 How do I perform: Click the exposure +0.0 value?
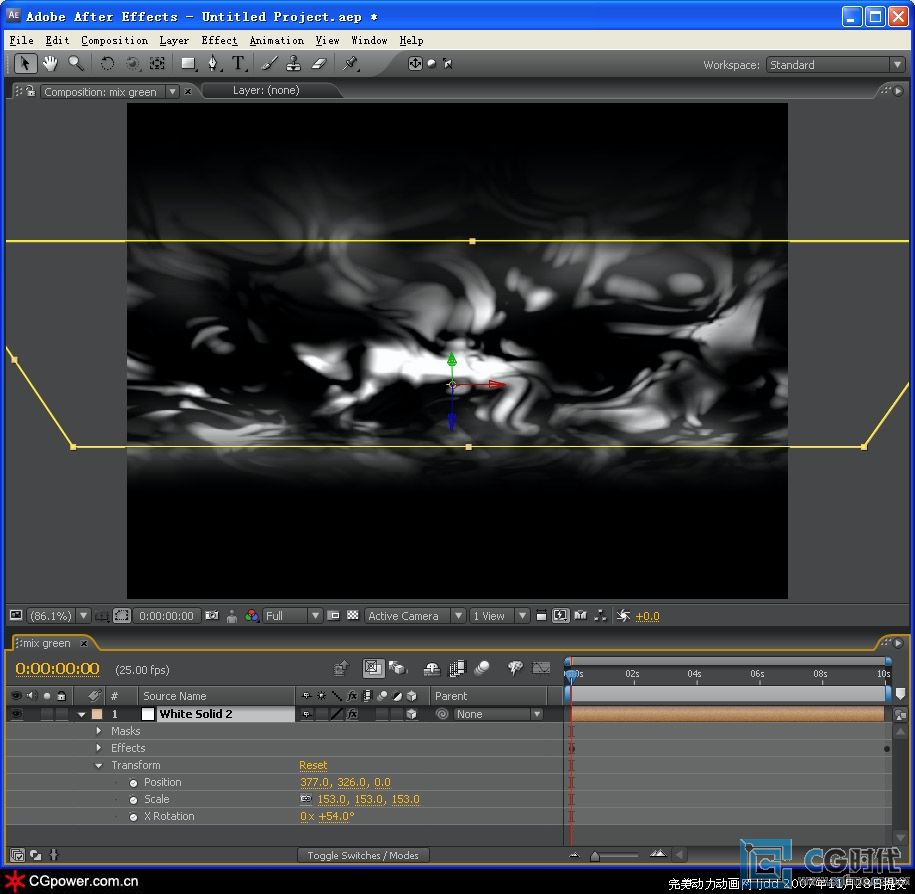click(647, 616)
